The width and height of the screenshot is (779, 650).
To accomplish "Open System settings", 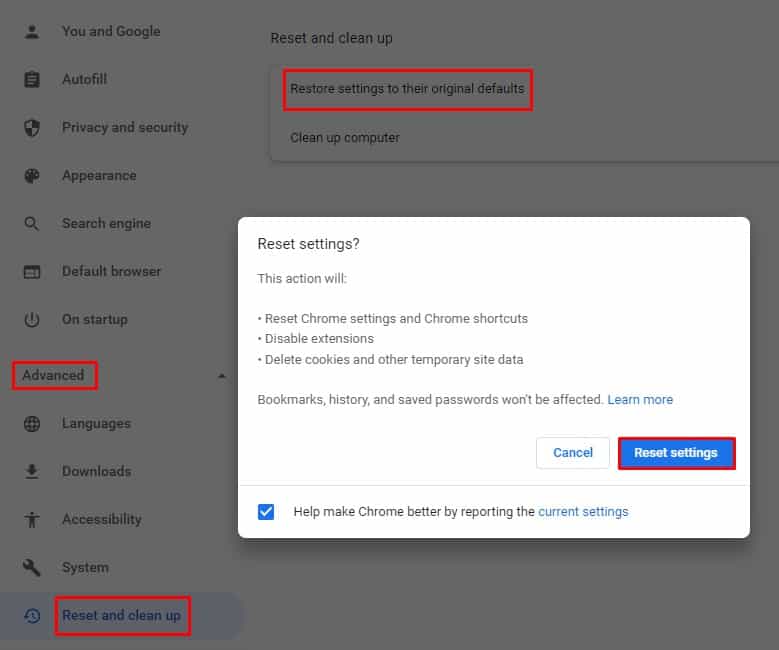I will [x=85, y=568].
